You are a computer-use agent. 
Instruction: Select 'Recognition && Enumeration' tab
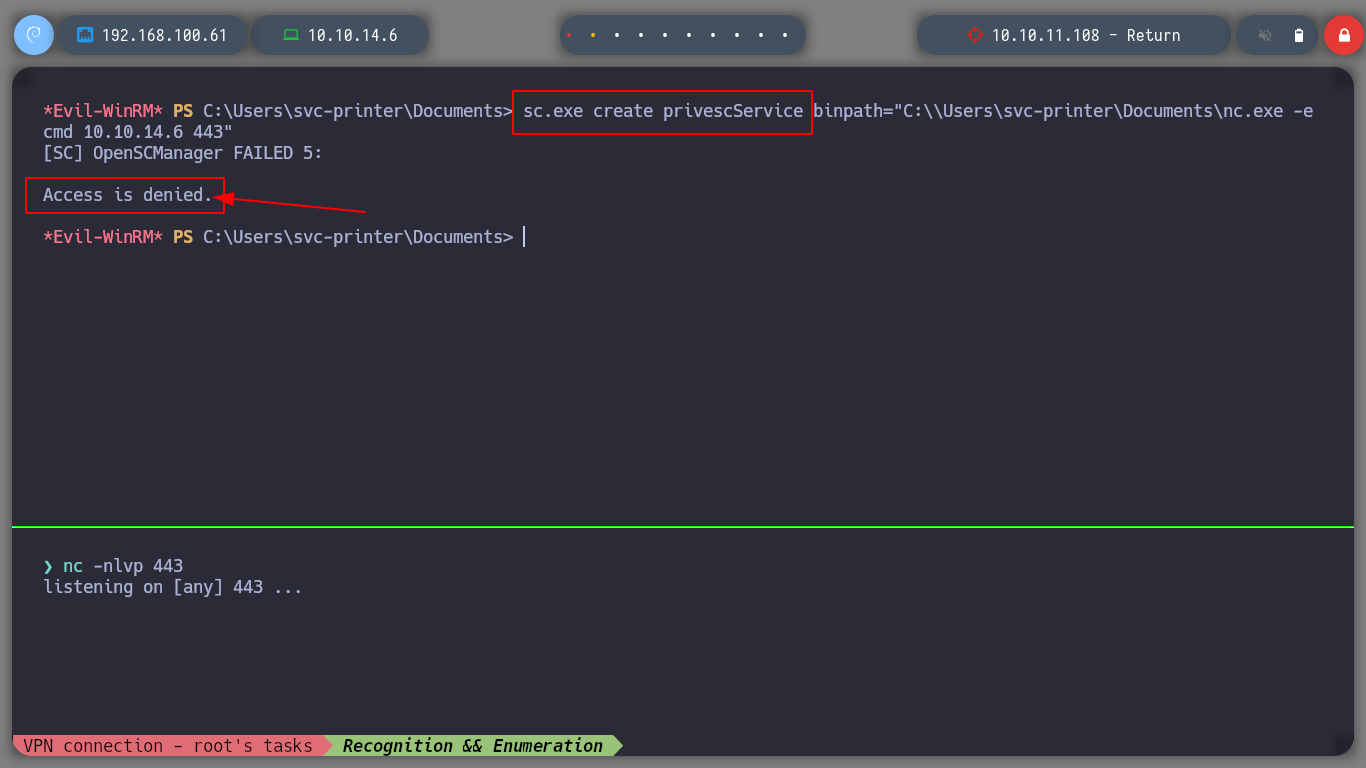tap(473, 746)
